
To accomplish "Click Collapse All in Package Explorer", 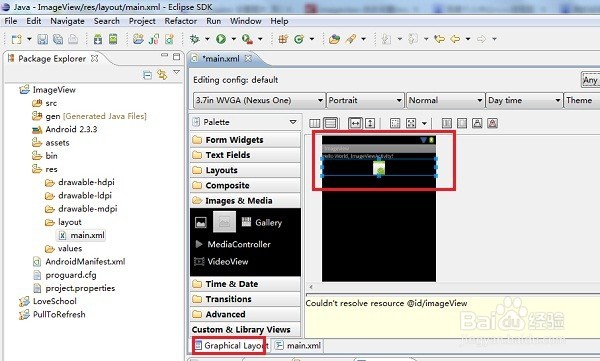I will (147, 75).
